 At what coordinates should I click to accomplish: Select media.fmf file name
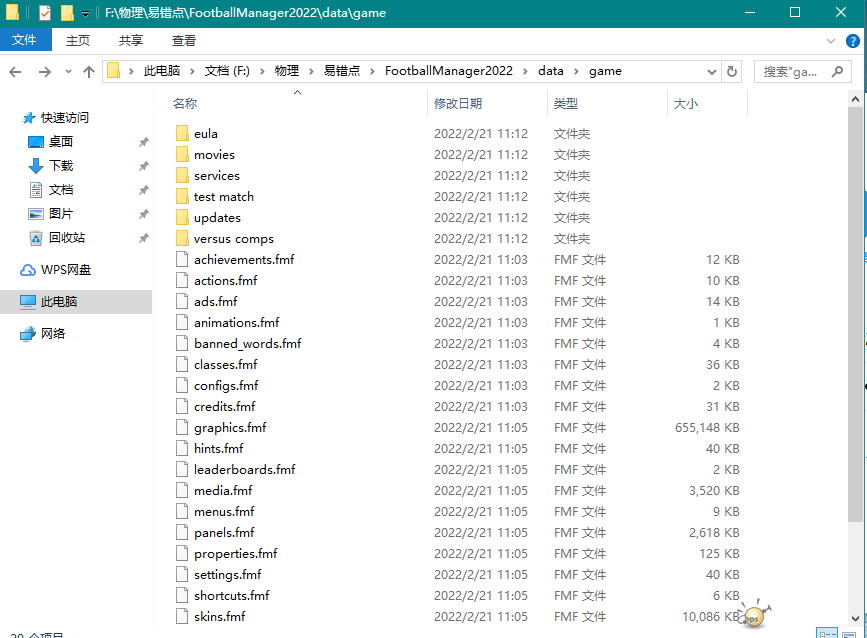(223, 490)
